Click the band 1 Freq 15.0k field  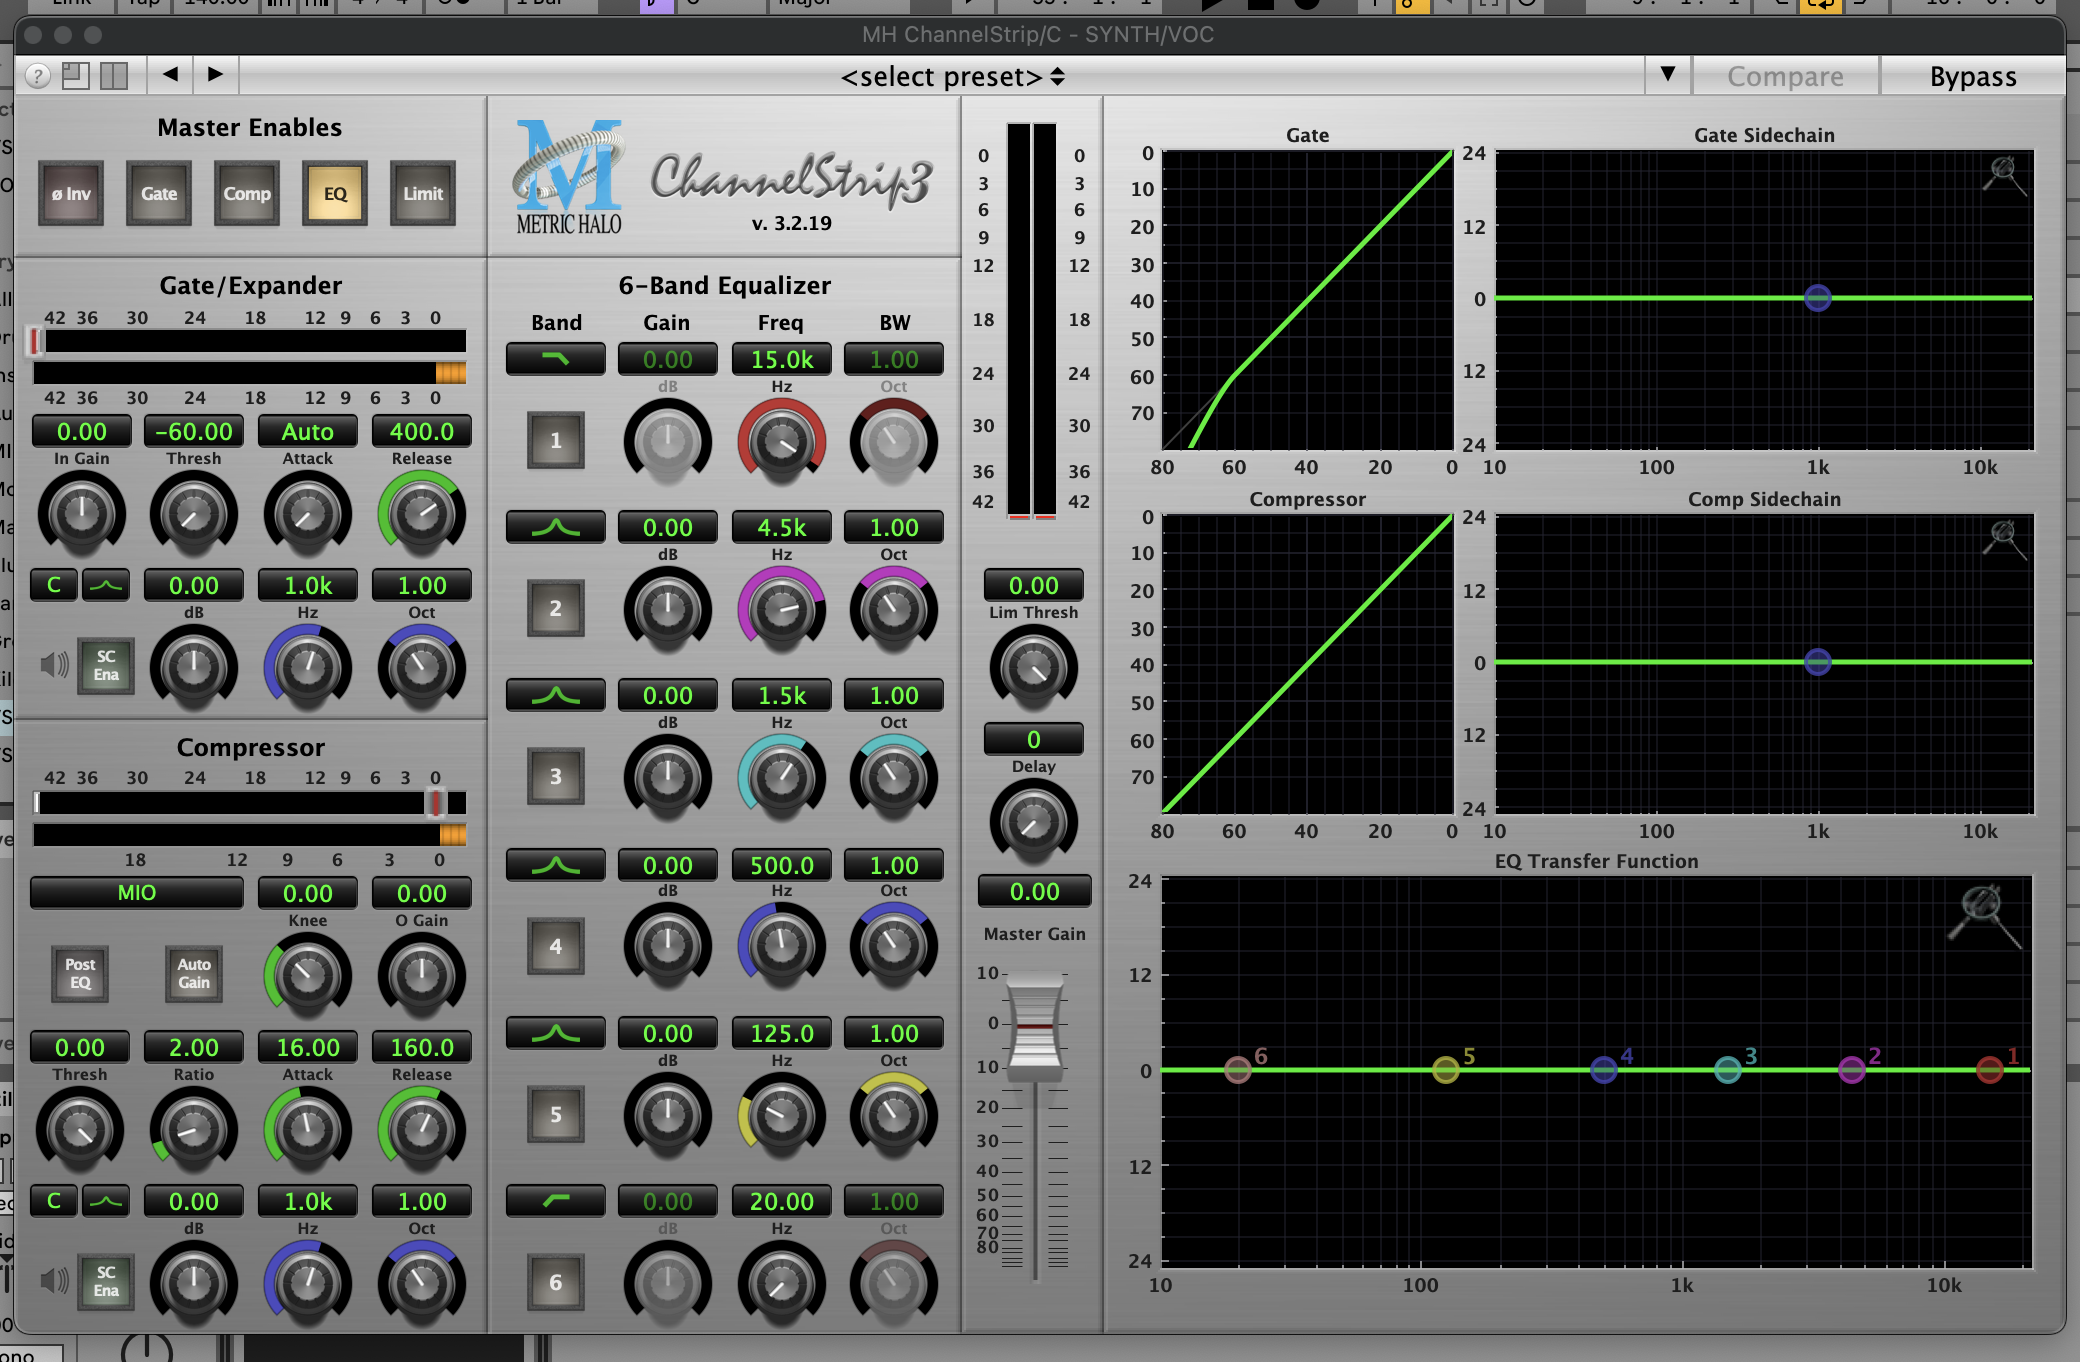click(781, 359)
